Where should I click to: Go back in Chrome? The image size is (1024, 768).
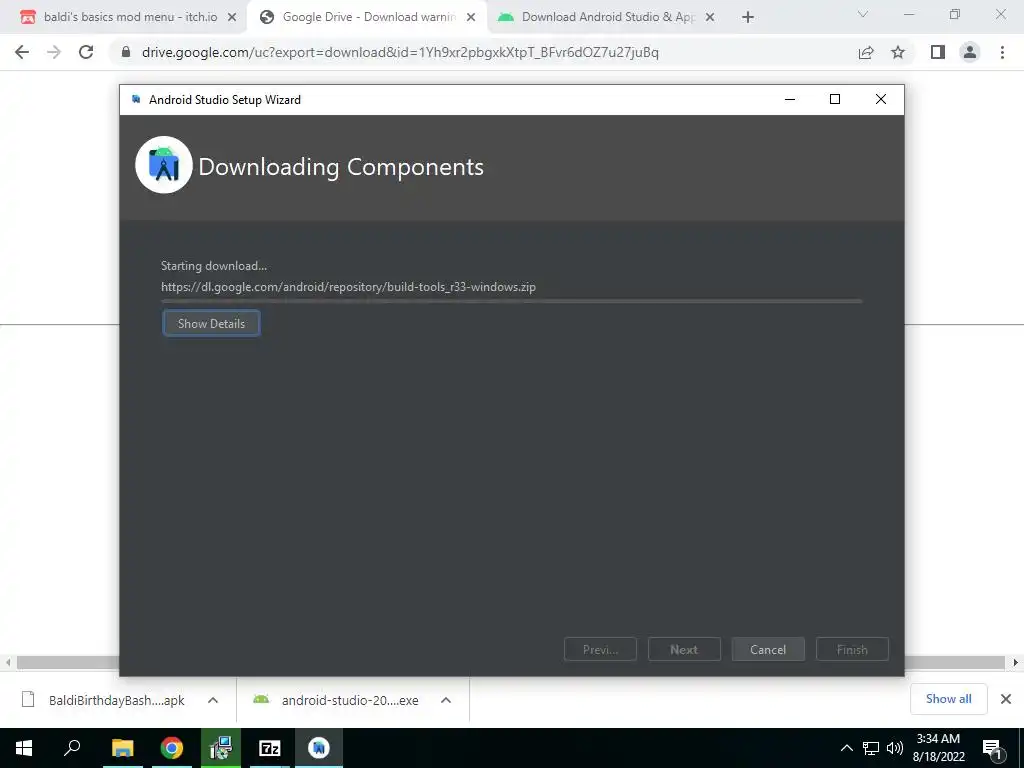point(22,52)
